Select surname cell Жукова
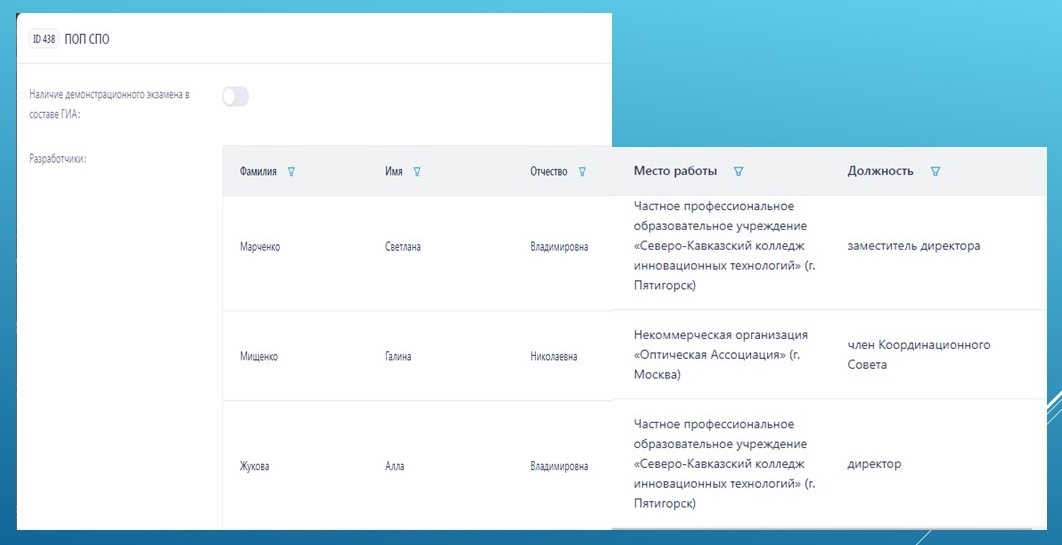The height and width of the screenshot is (545, 1062). (255, 466)
